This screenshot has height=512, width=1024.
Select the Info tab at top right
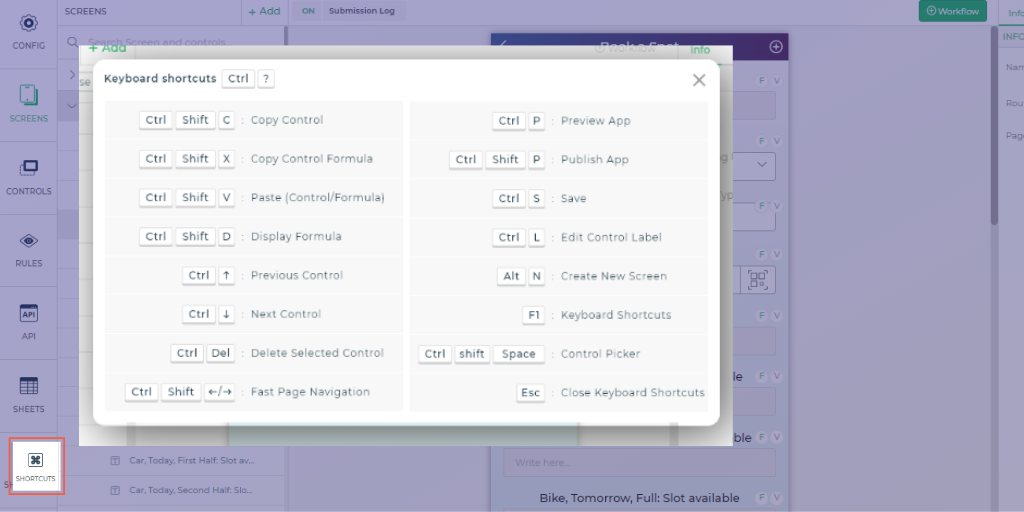click(1011, 12)
